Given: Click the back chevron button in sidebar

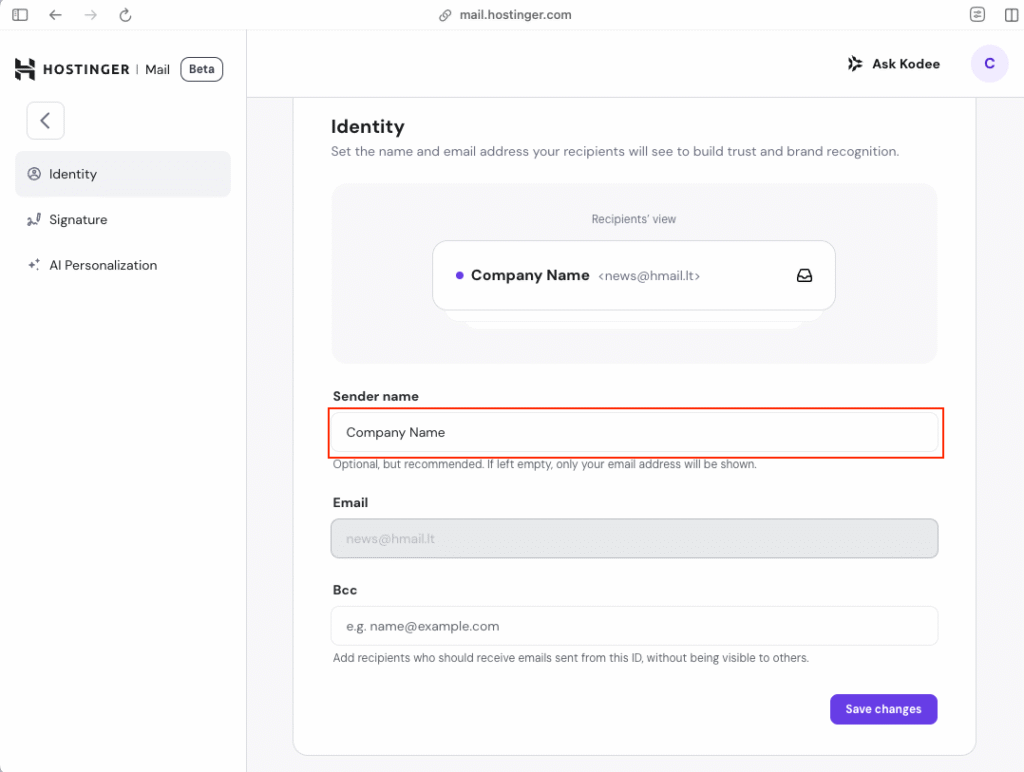Looking at the screenshot, I should click(45, 121).
